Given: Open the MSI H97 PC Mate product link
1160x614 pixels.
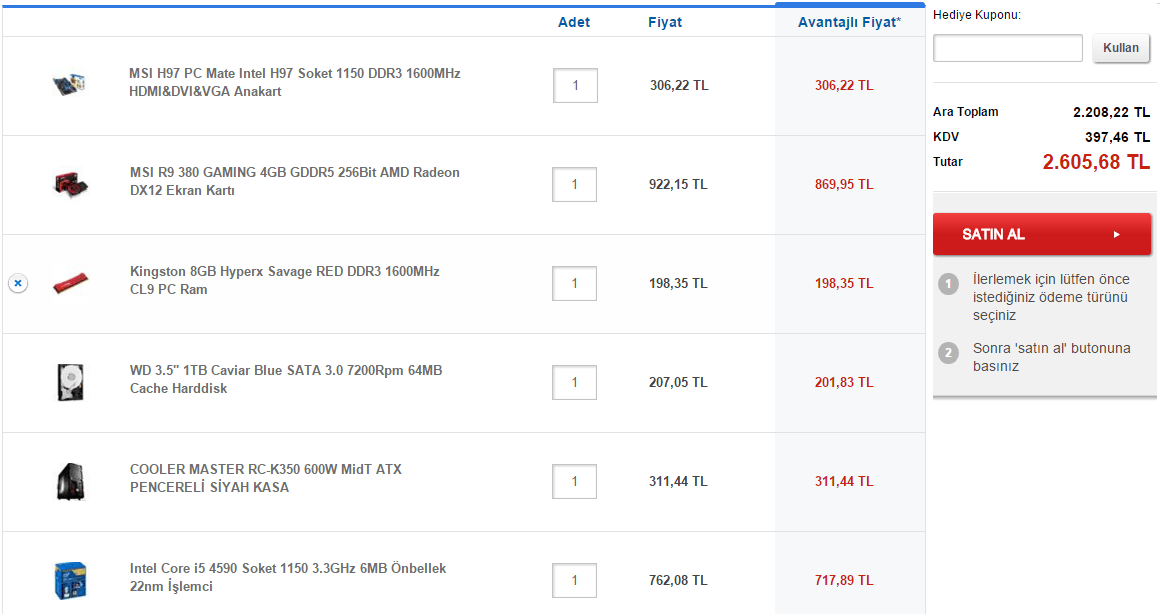Looking at the screenshot, I should pos(294,82).
